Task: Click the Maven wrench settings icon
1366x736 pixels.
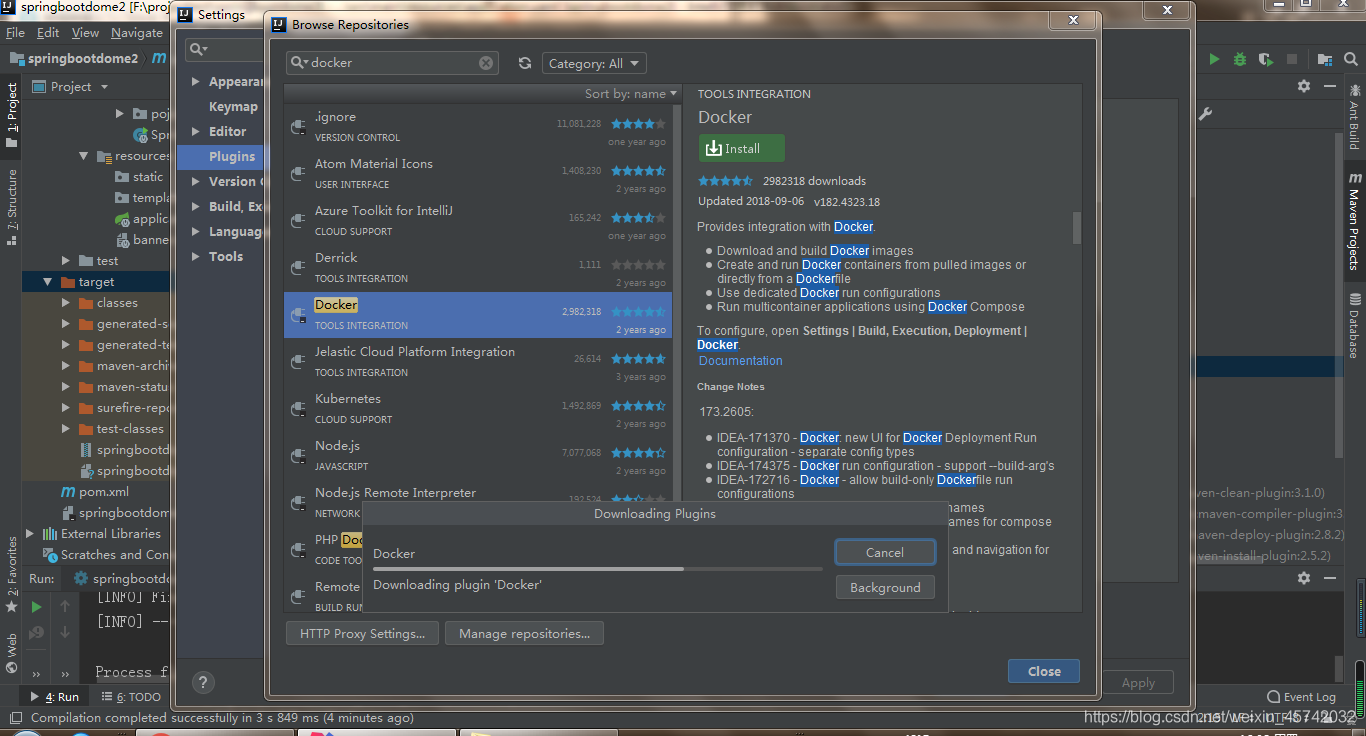Action: [1206, 114]
